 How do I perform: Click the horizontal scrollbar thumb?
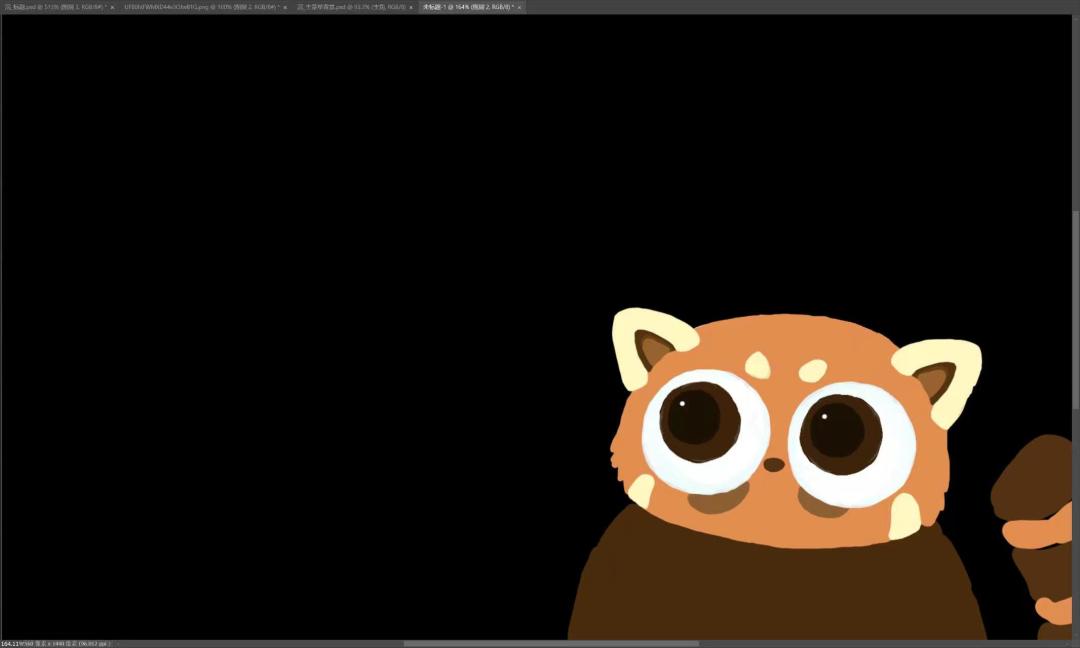[551, 644]
